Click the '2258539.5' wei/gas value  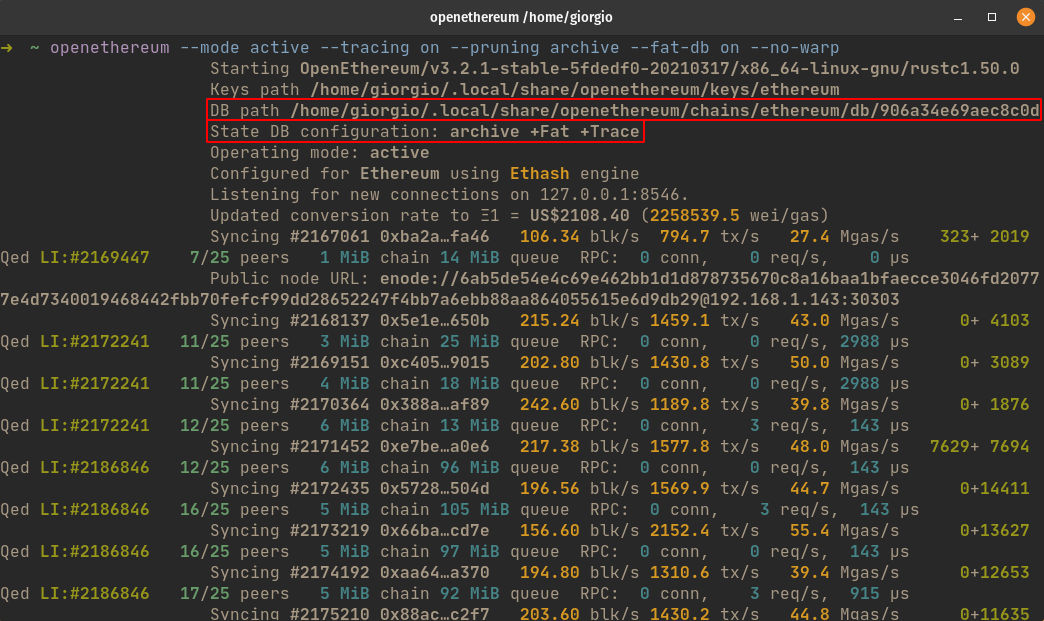(x=694, y=216)
